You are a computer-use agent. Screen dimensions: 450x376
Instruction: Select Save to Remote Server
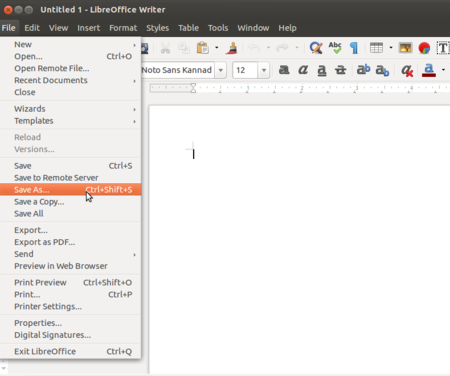tap(70, 178)
